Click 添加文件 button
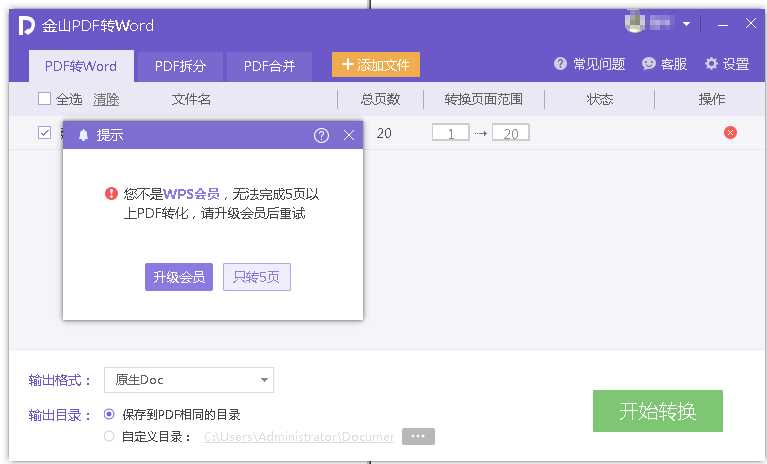The height and width of the screenshot is (464, 767). 376,65
